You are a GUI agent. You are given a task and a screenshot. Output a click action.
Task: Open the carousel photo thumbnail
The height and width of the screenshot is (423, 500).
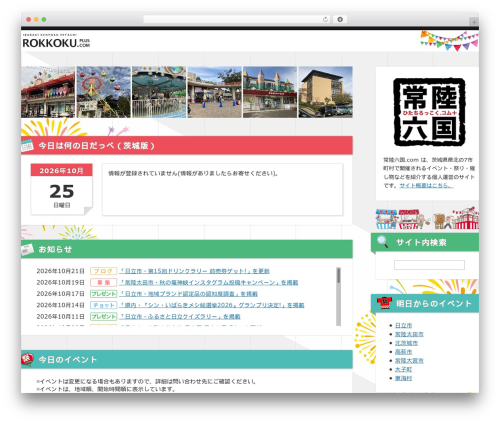click(159, 92)
